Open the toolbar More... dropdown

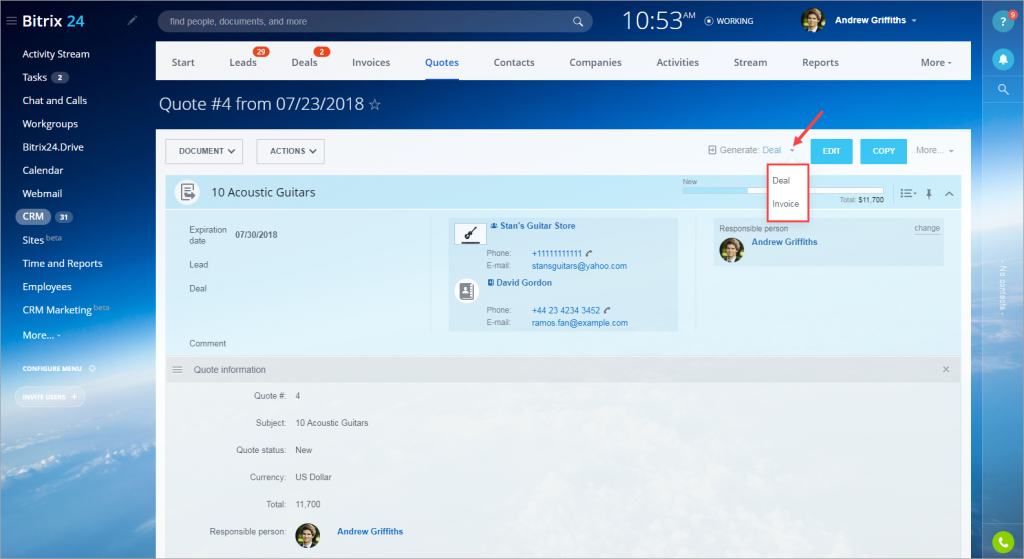point(934,150)
